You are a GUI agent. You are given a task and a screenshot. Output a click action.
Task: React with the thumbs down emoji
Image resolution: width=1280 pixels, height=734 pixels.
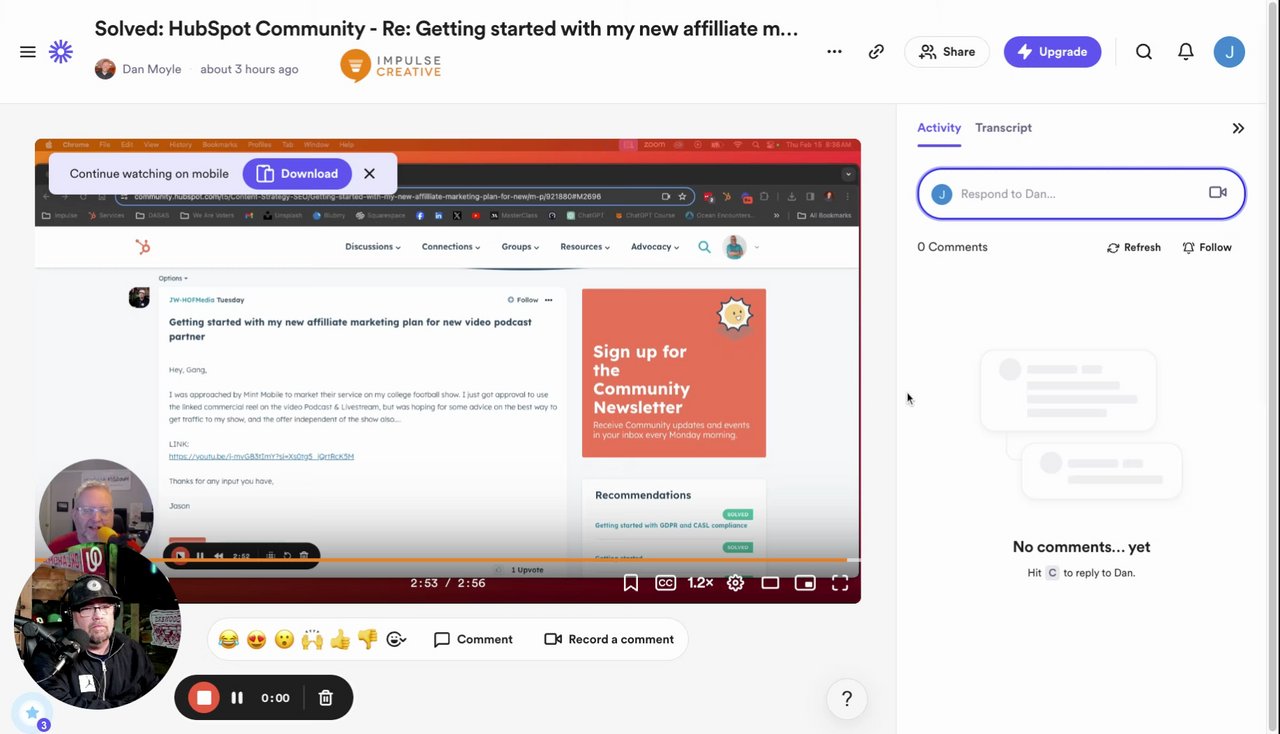tap(368, 639)
